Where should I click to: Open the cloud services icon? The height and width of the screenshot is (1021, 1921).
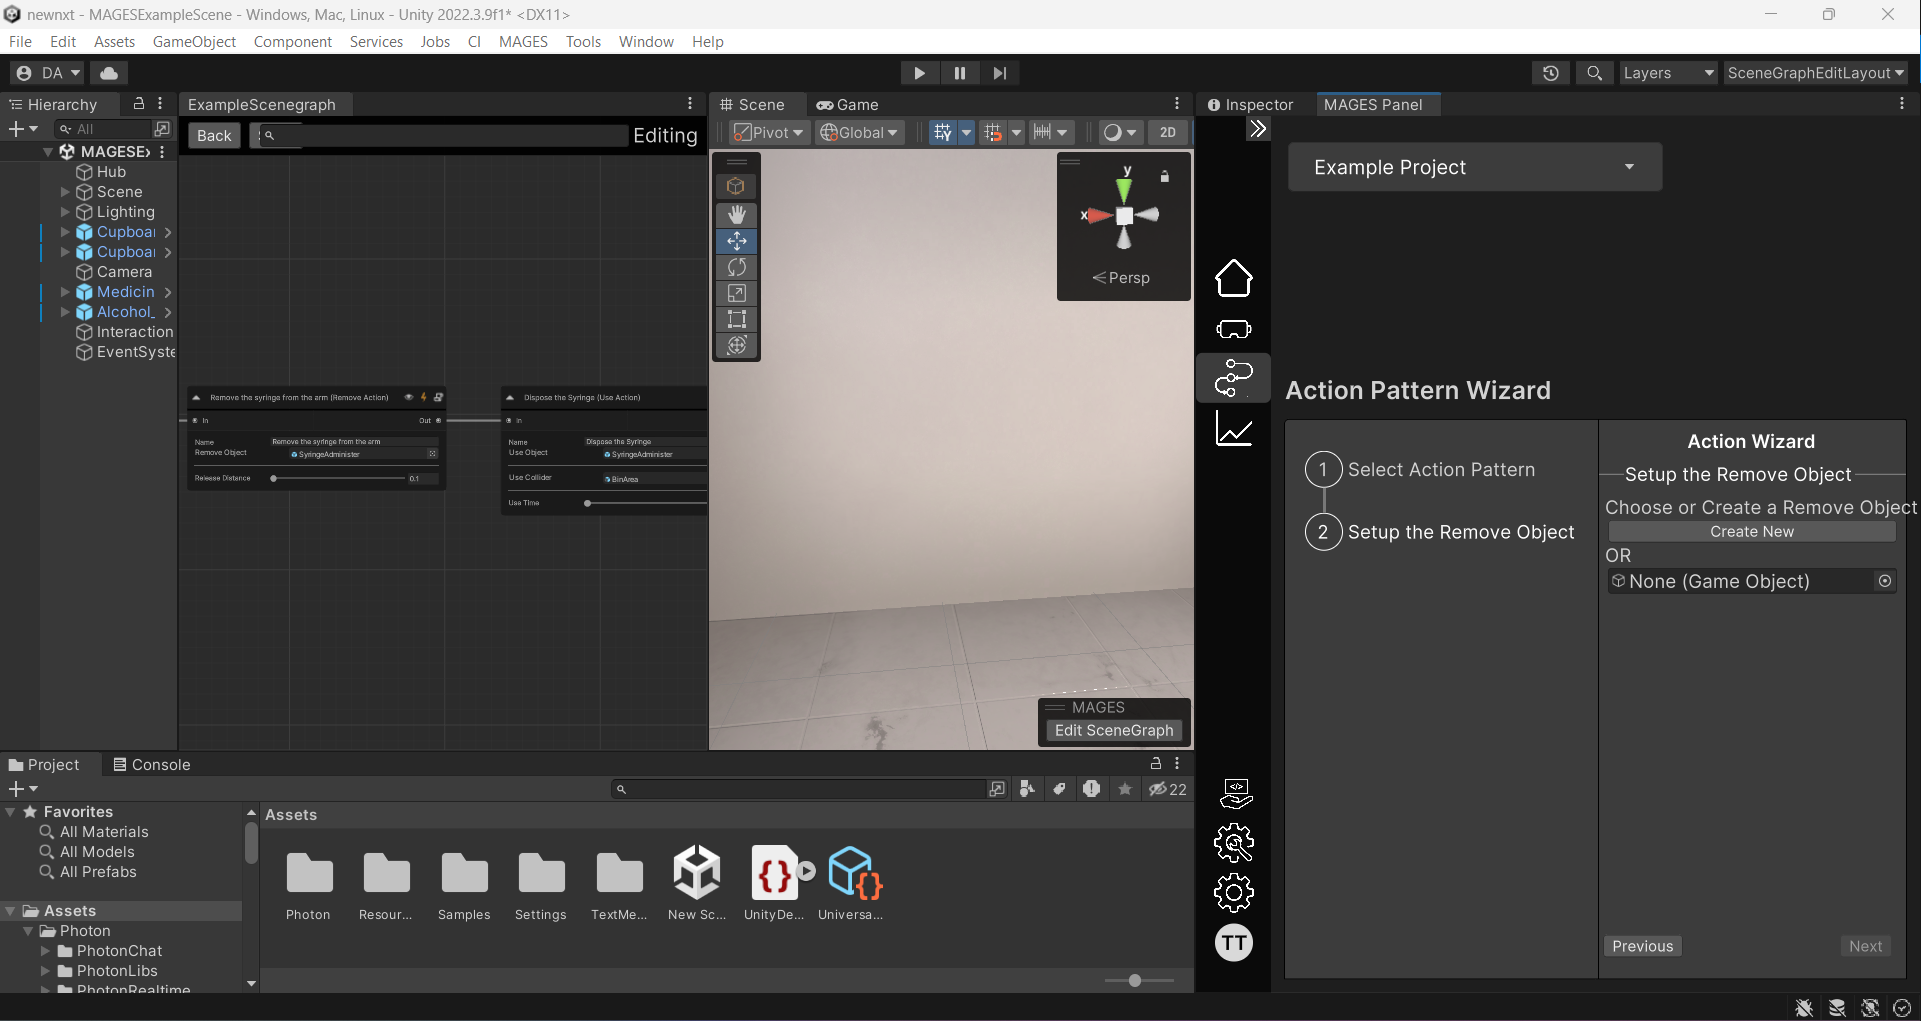[x=109, y=73]
